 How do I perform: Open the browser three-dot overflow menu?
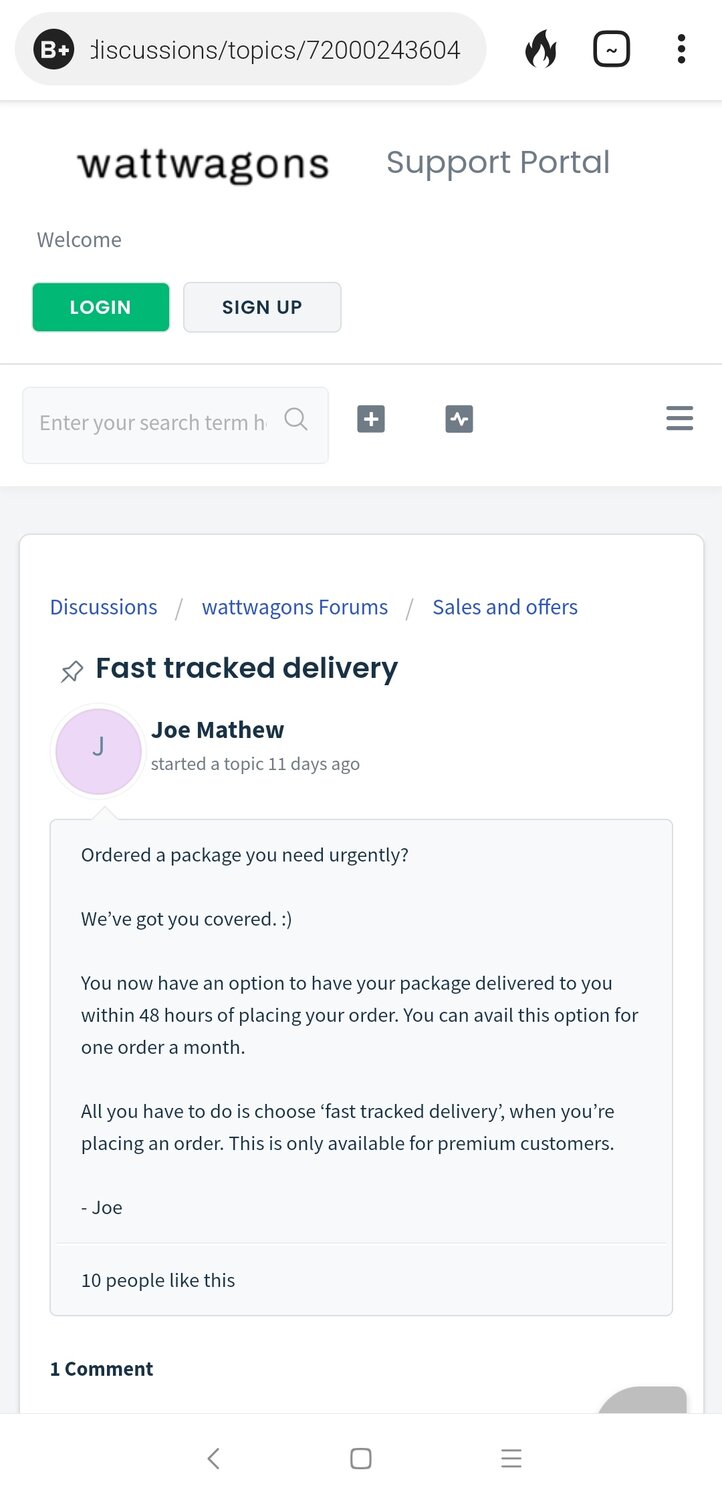point(681,49)
